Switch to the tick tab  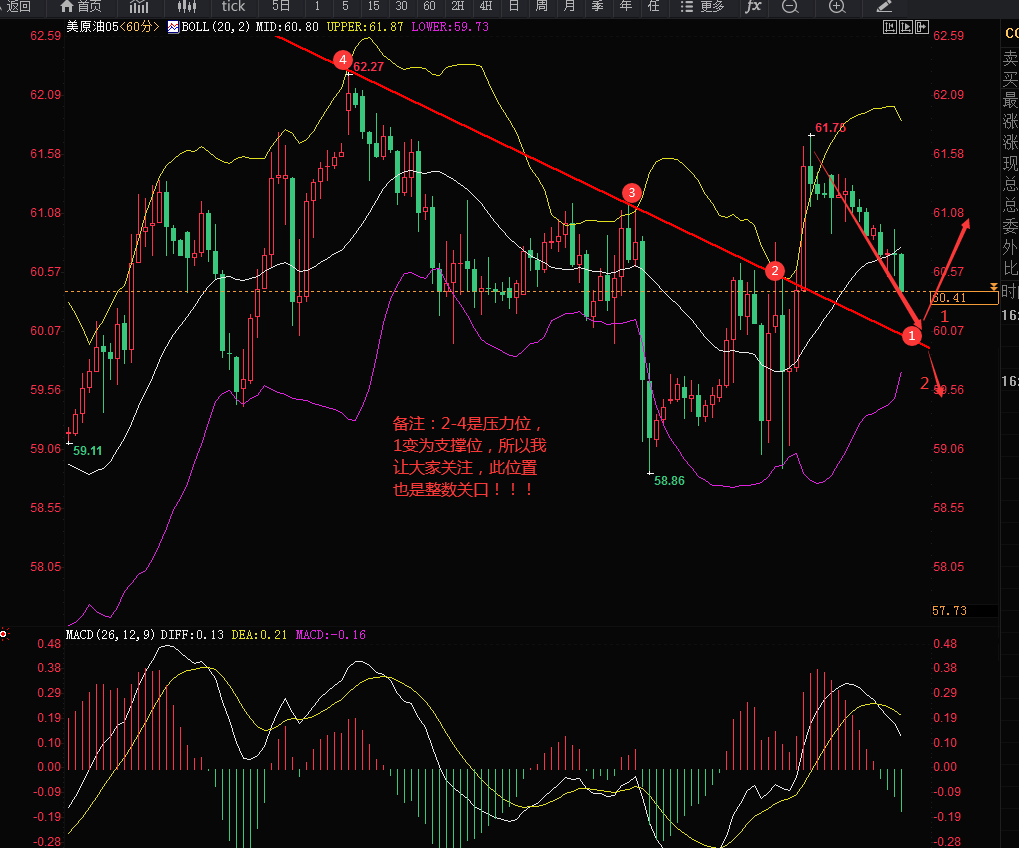click(x=233, y=6)
